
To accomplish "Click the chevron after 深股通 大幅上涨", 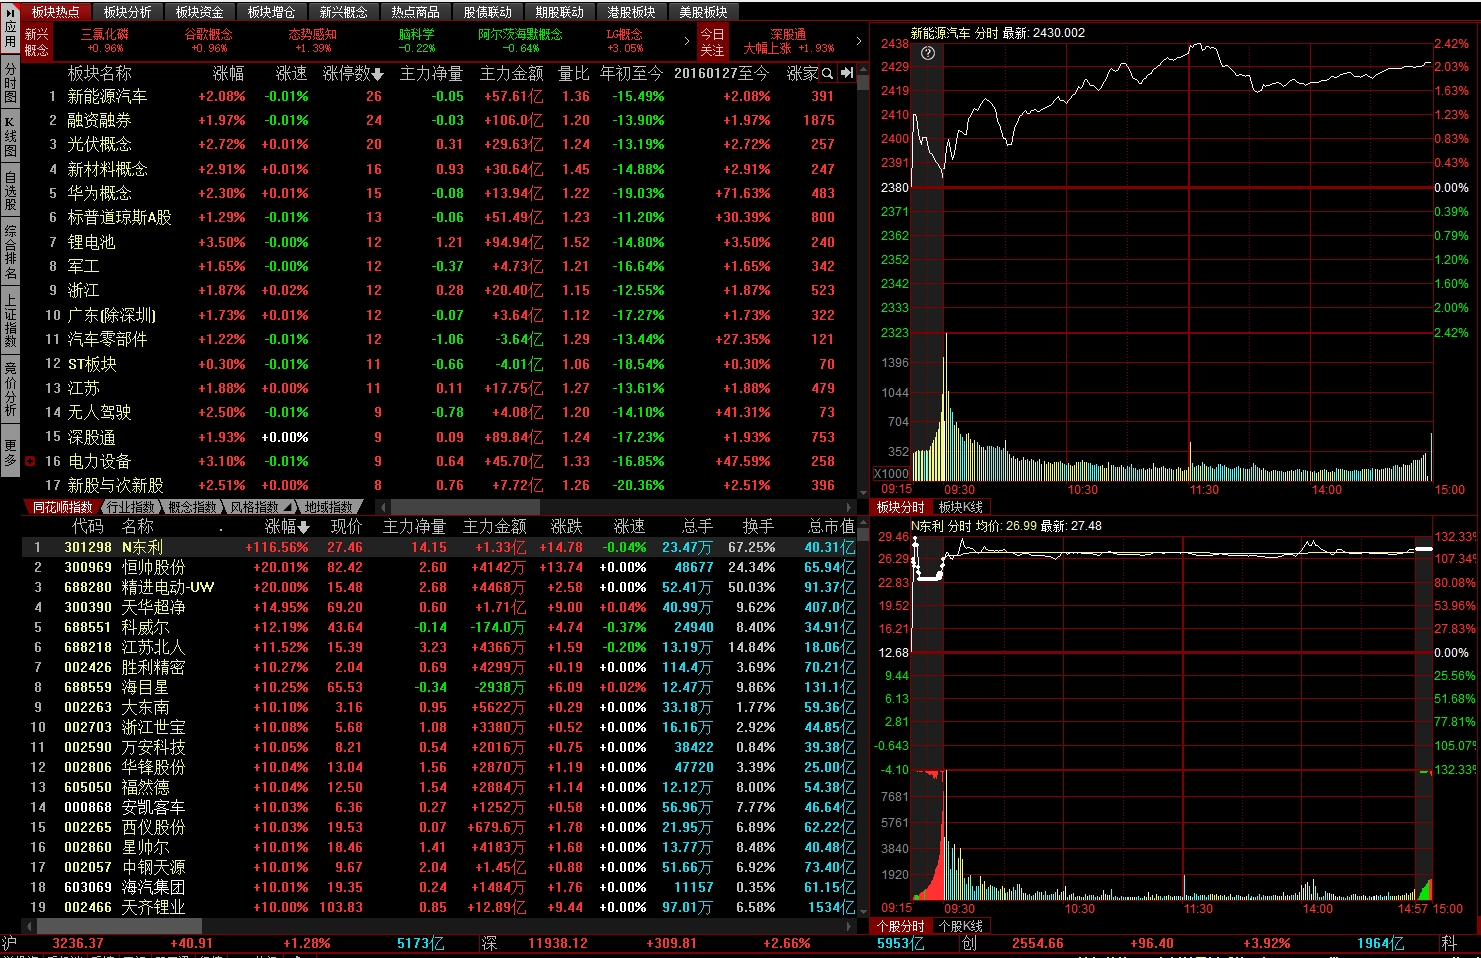I will 858,41.
